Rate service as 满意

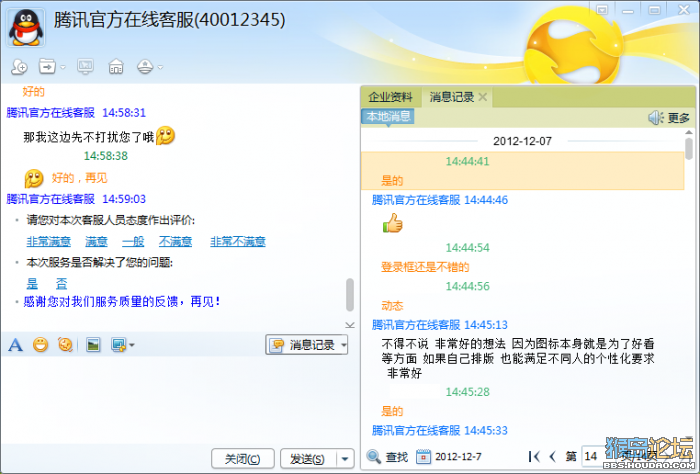[96, 241]
